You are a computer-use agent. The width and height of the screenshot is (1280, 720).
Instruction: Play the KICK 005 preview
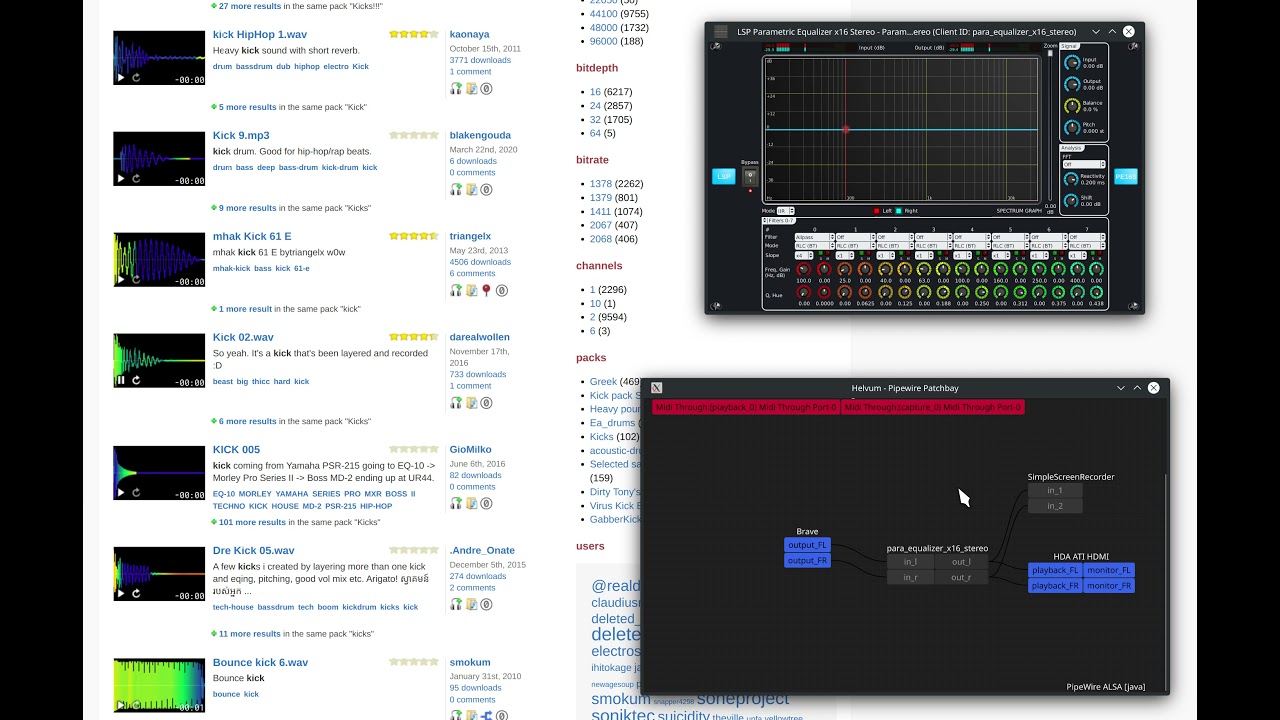(121, 492)
